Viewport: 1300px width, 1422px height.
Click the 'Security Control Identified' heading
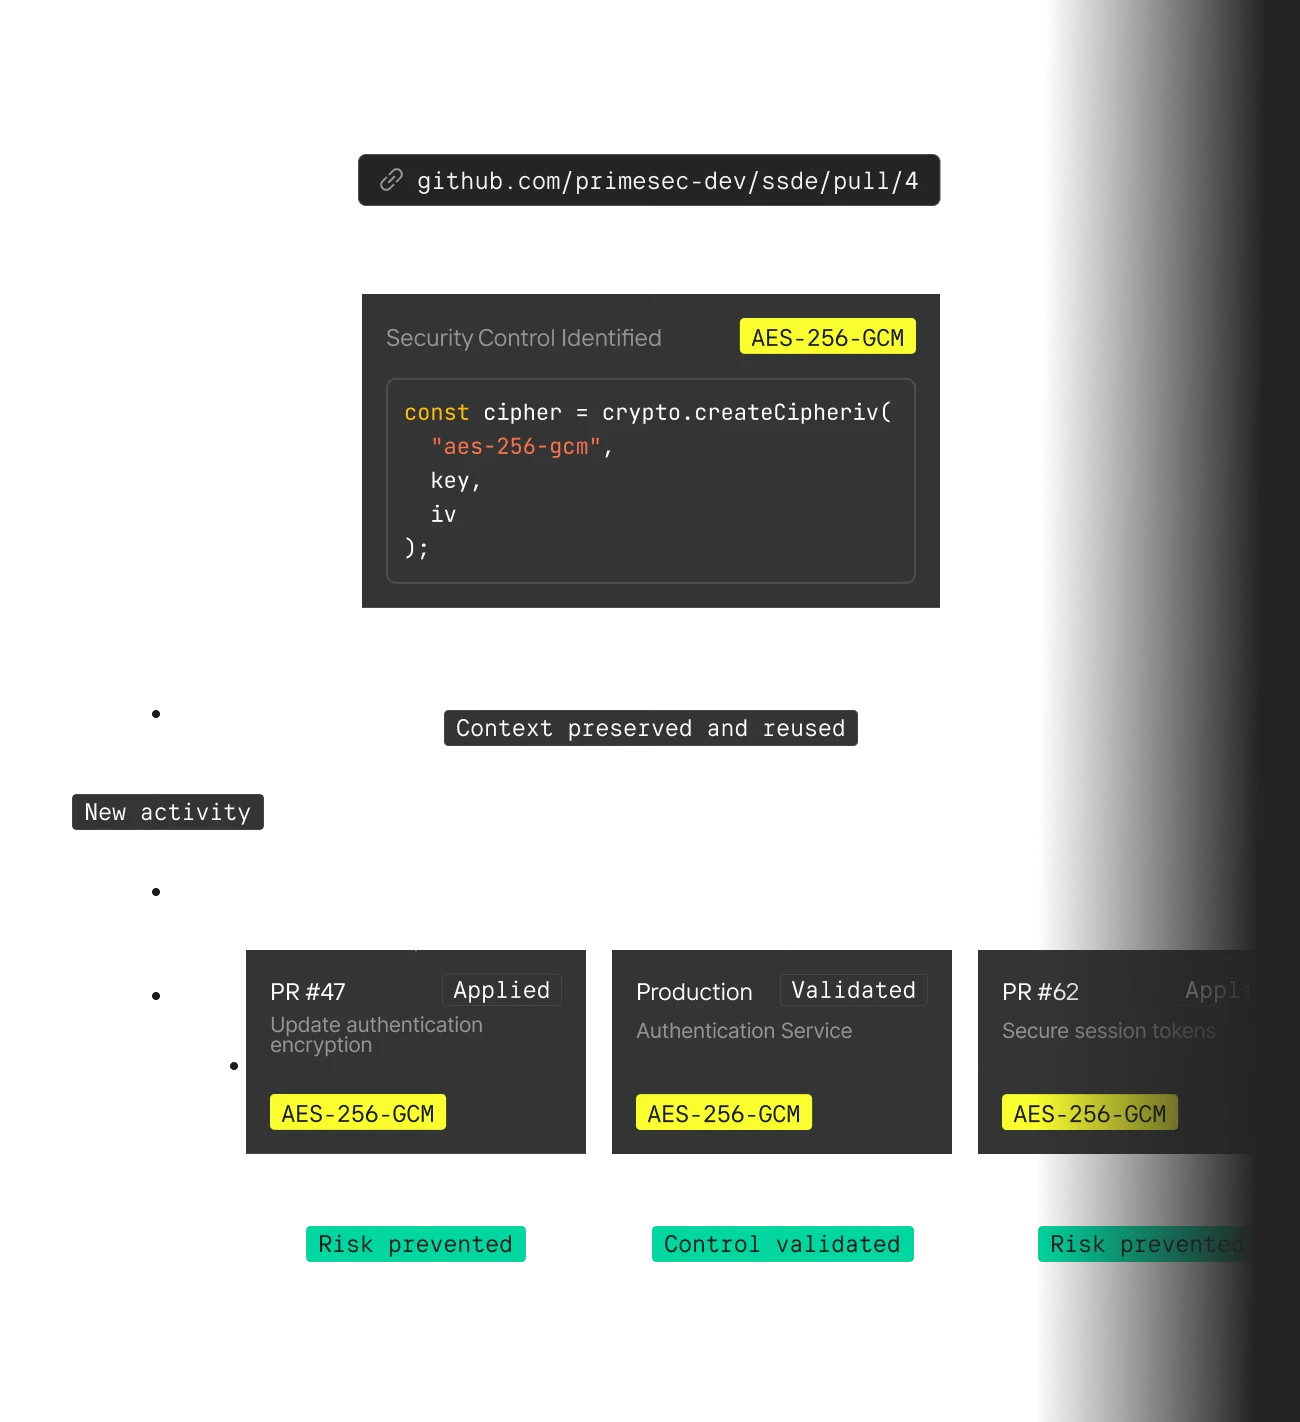523,338
